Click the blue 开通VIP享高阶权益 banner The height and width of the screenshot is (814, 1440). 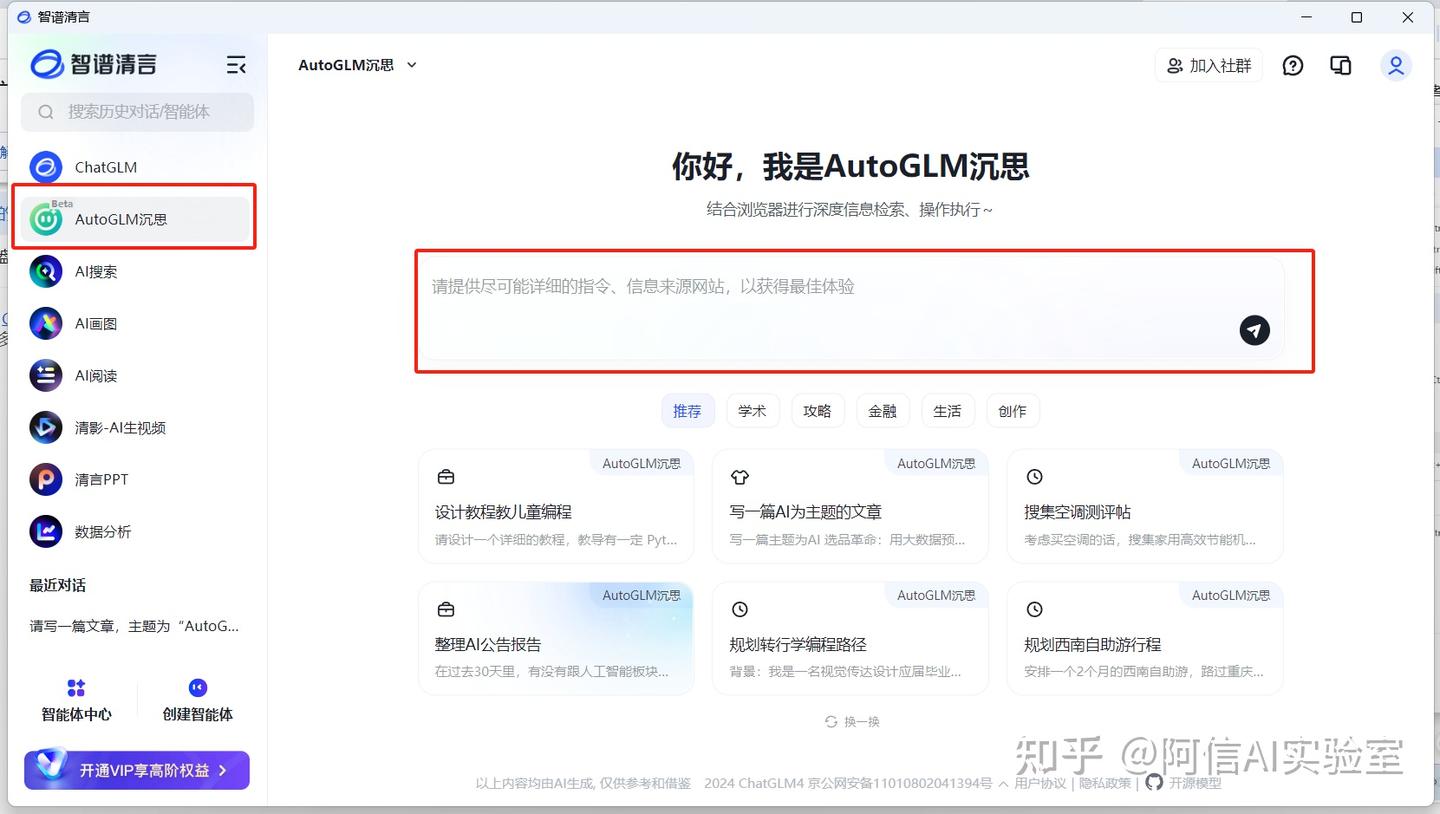[x=136, y=770]
